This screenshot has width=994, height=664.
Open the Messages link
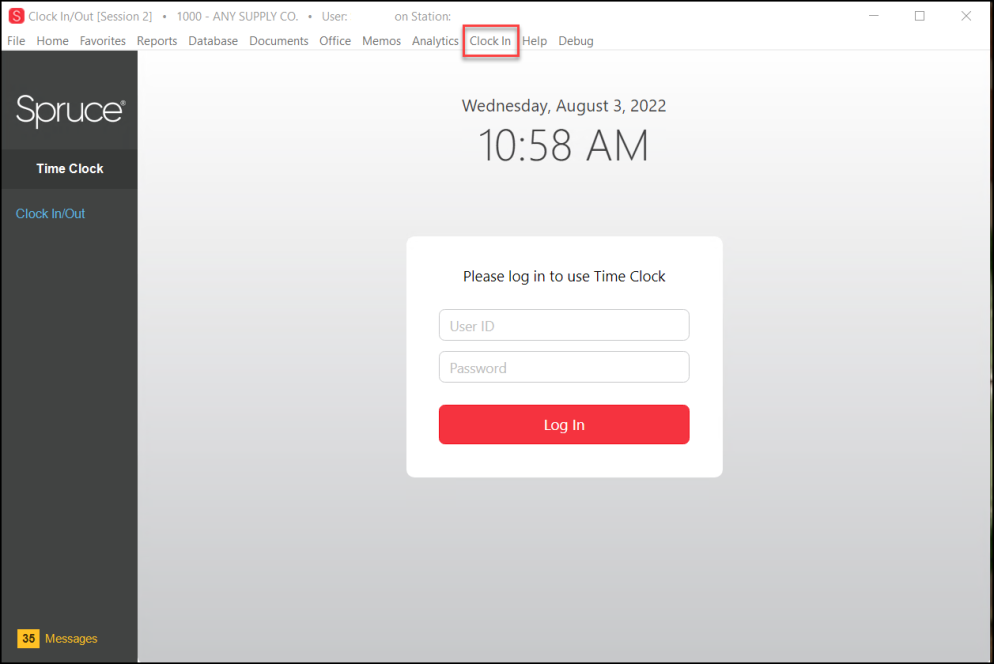pos(71,639)
